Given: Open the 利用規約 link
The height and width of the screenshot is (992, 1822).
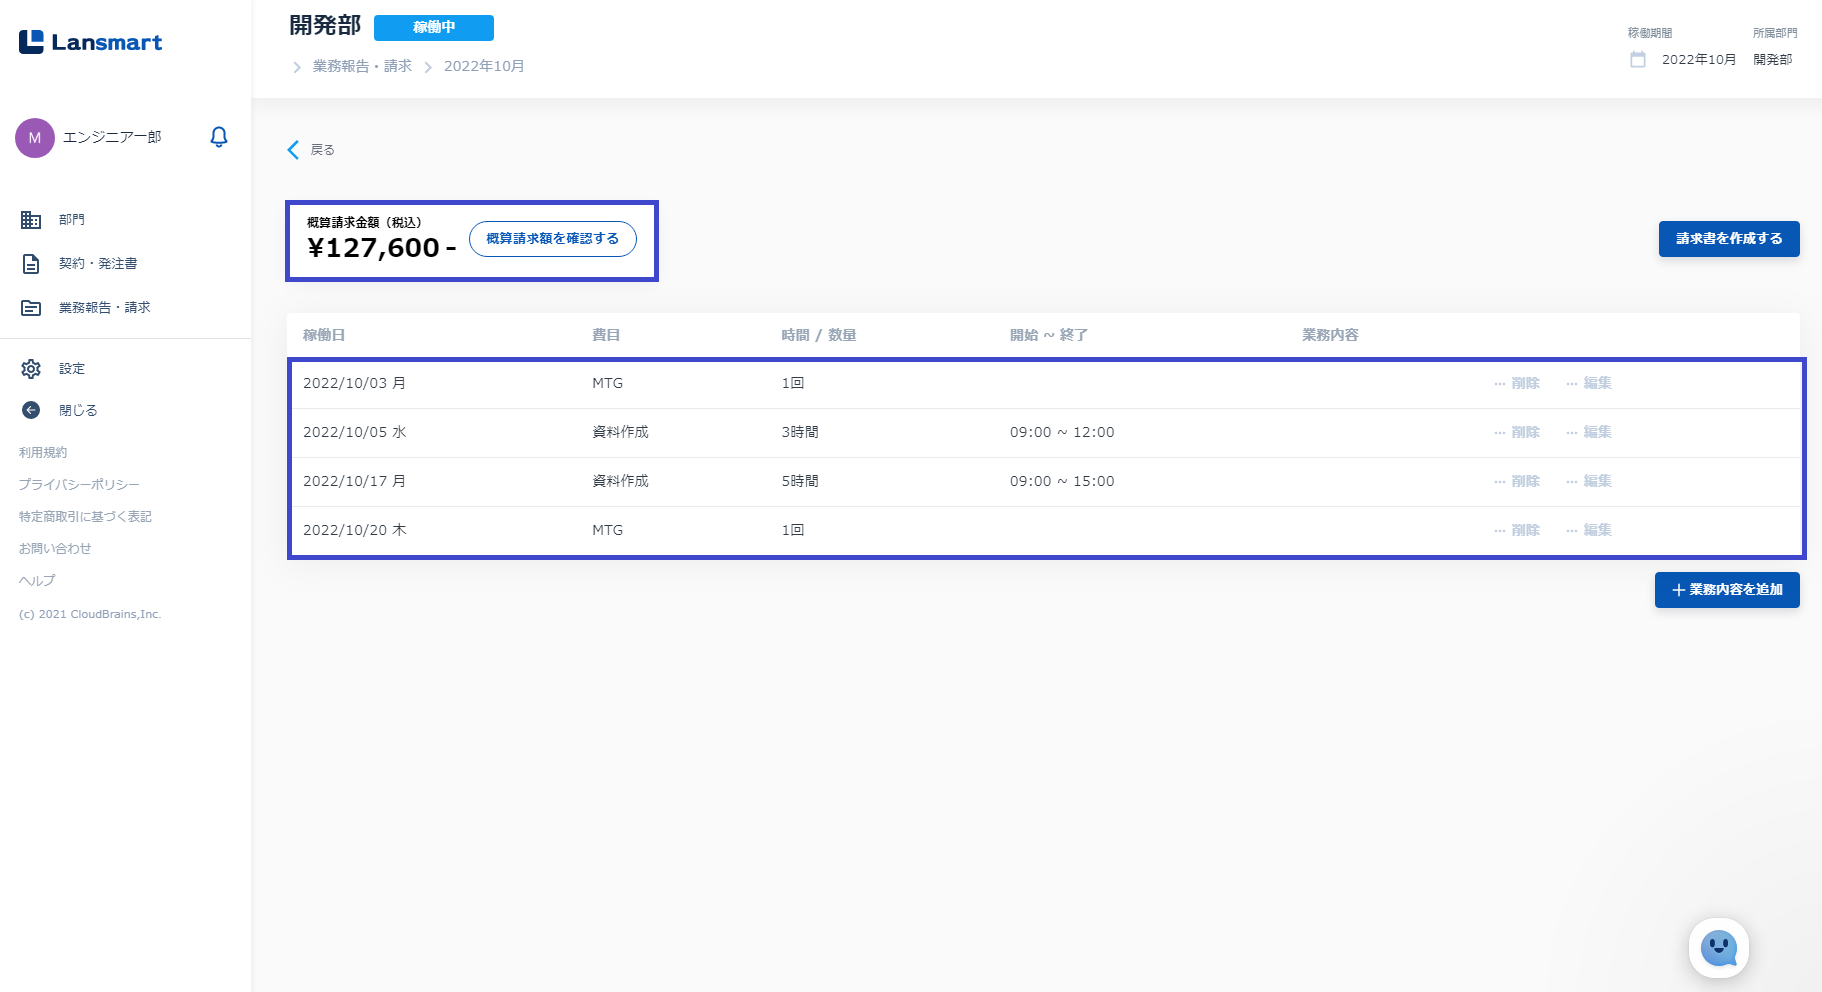Looking at the screenshot, I should tap(43, 453).
